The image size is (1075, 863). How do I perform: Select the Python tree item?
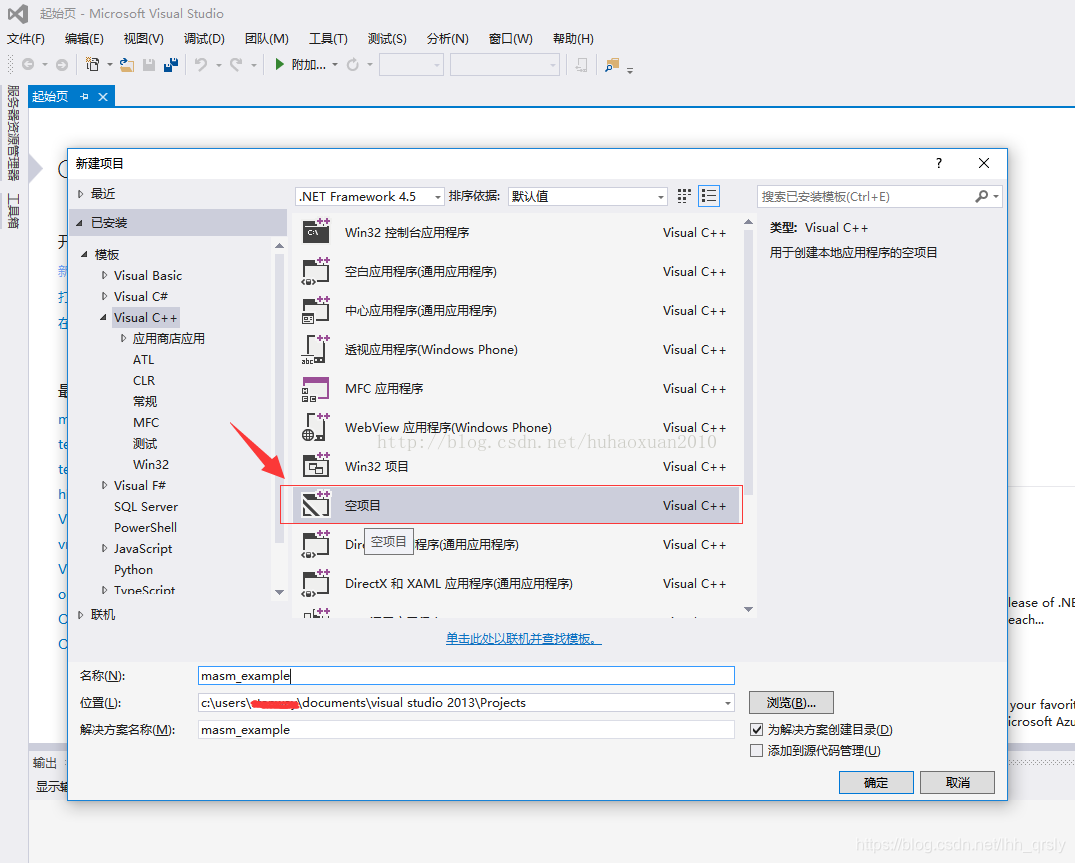point(134,570)
